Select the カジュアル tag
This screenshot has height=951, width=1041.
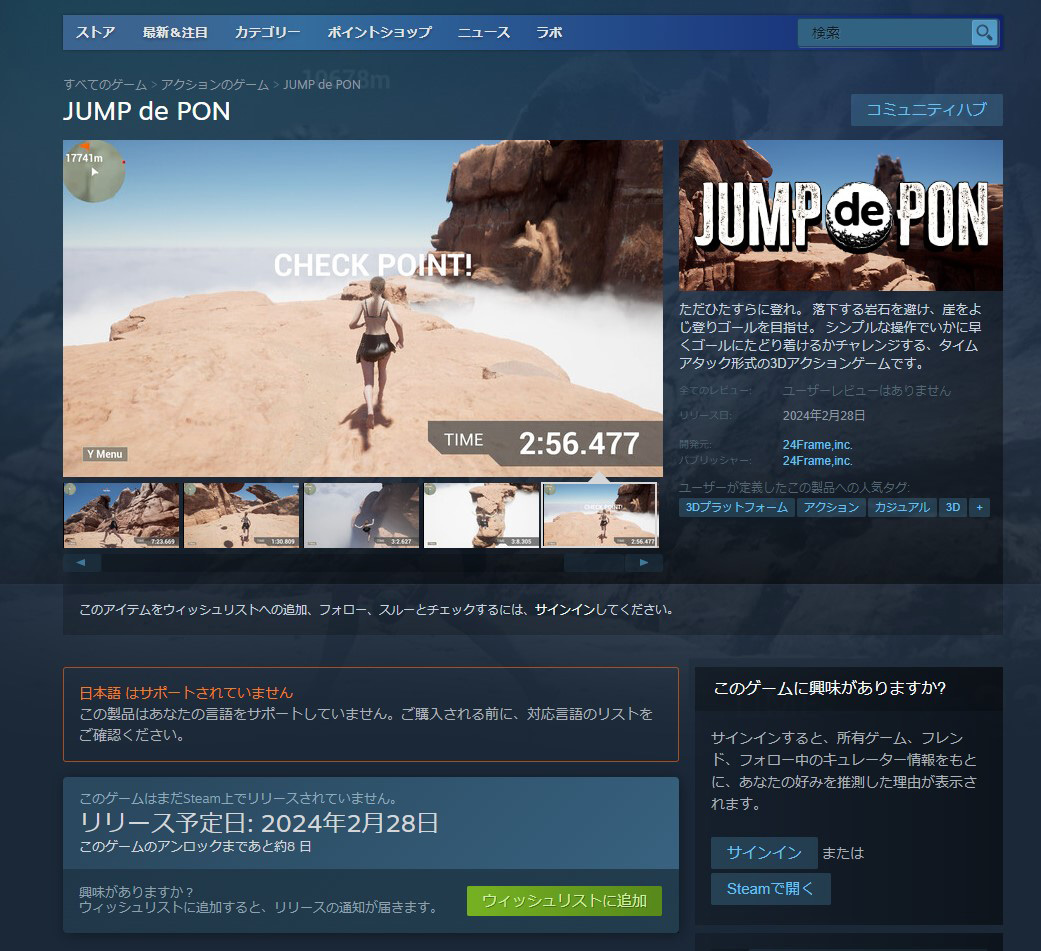[x=901, y=508]
